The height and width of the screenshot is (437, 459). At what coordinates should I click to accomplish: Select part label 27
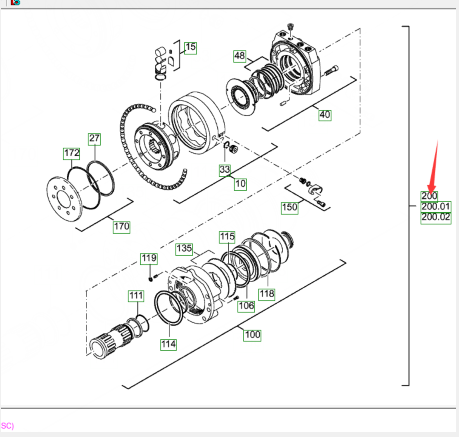[94, 139]
